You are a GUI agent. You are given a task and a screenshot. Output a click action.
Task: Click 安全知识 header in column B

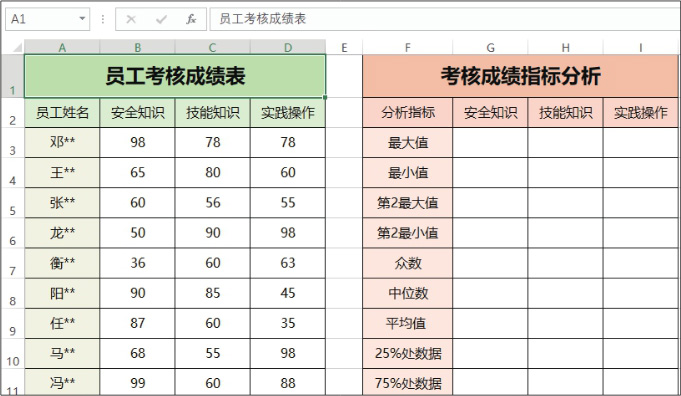point(137,113)
